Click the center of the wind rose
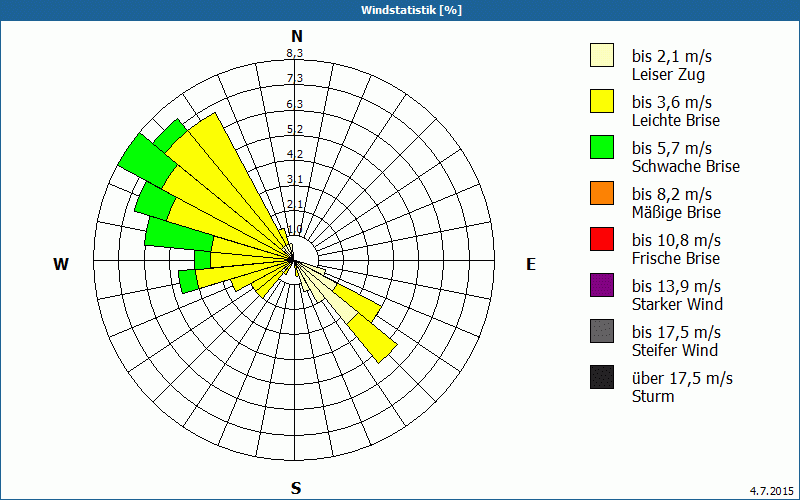Screen dimensions: 800x500 tap(292, 260)
